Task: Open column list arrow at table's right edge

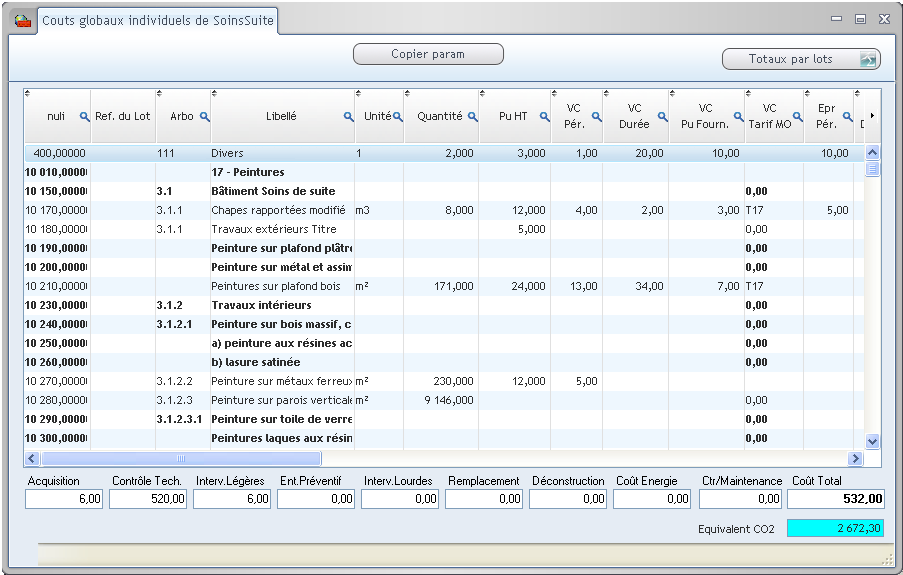Action: point(871,116)
